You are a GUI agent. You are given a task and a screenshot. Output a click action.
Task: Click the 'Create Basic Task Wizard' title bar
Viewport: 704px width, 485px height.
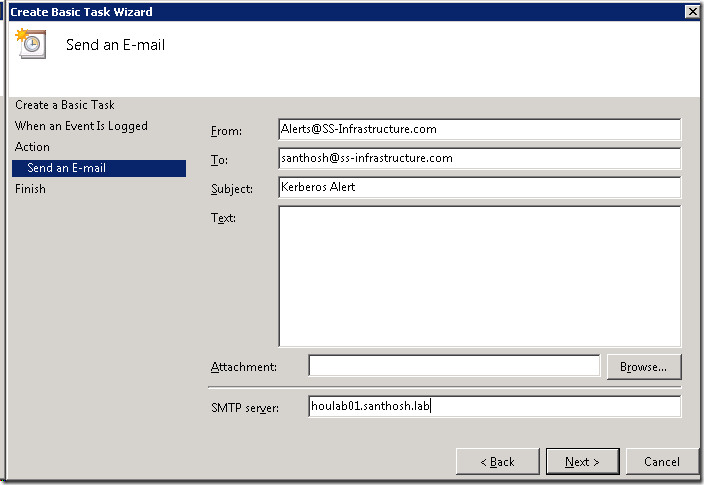click(300, 11)
